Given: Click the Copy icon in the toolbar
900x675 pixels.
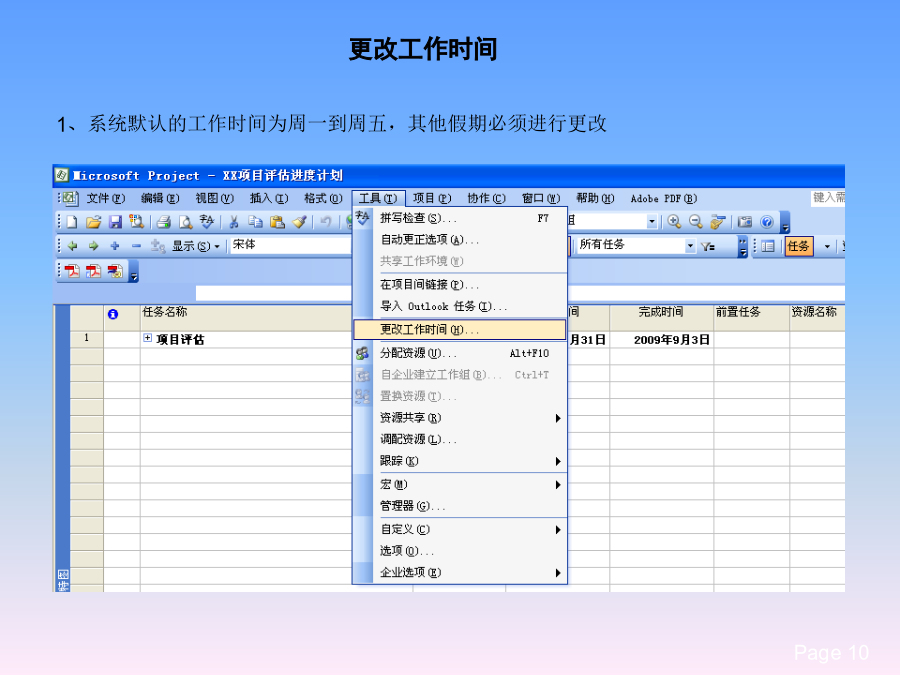Looking at the screenshot, I should (x=255, y=222).
